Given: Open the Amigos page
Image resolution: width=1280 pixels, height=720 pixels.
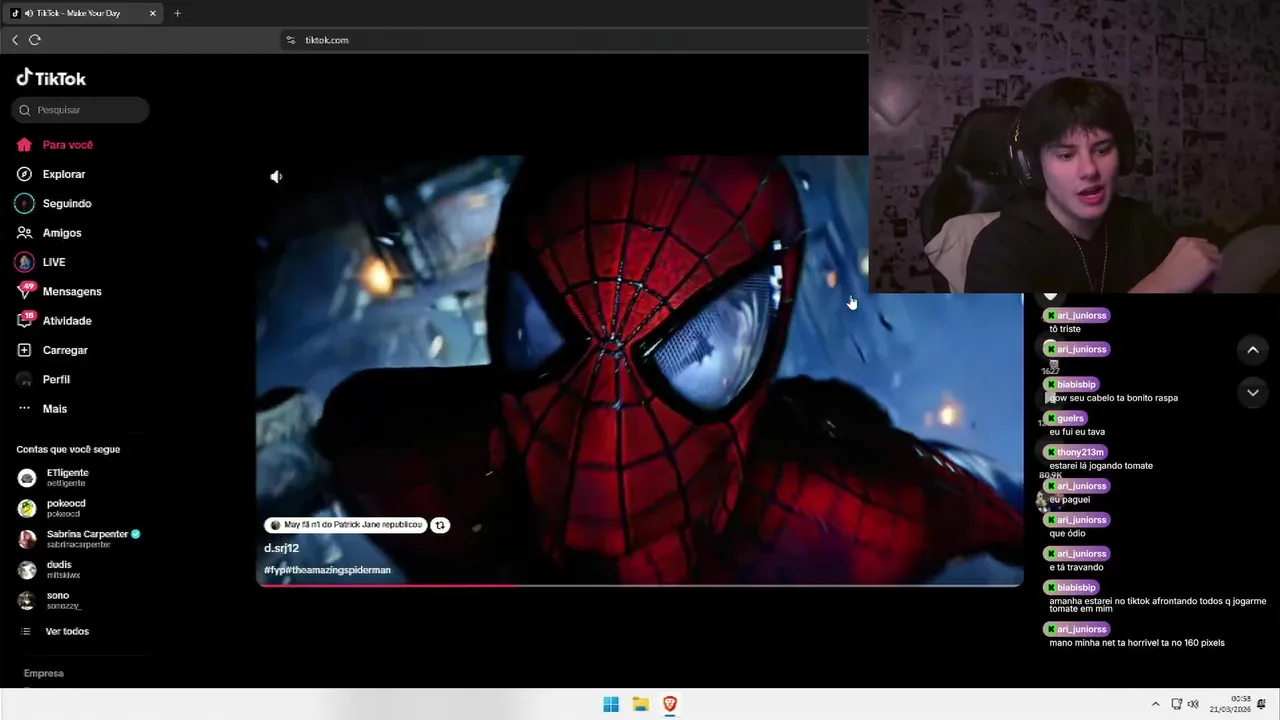Looking at the screenshot, I should pos(62,233).
